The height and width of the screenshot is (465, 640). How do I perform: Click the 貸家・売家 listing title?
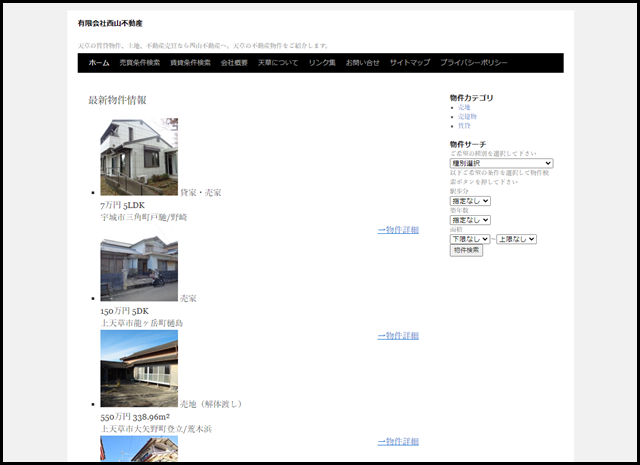201,193
